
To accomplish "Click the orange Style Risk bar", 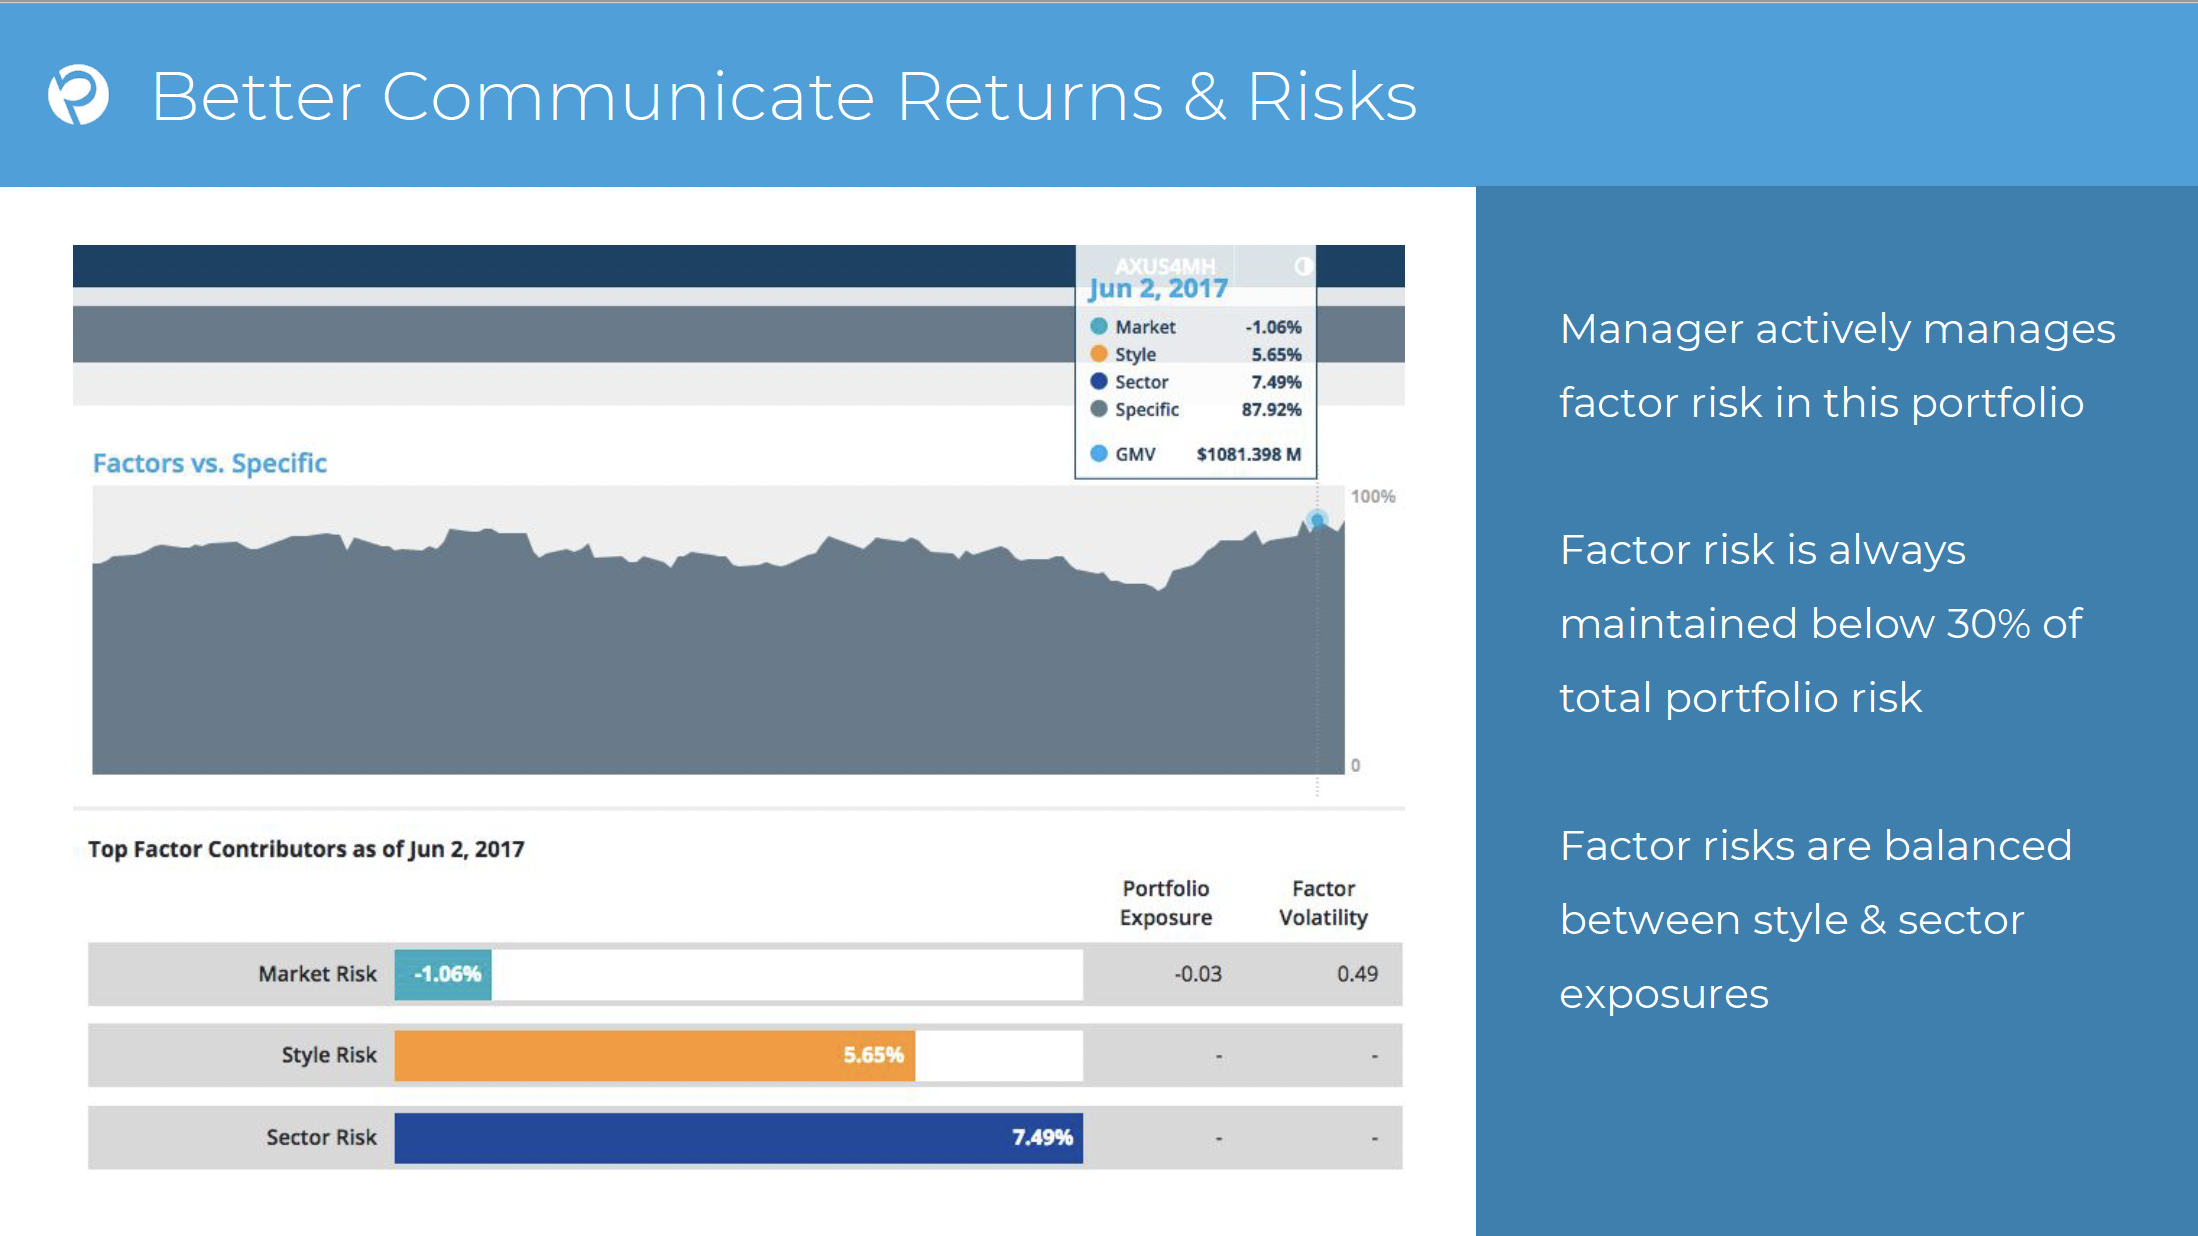I will 654,1056.
